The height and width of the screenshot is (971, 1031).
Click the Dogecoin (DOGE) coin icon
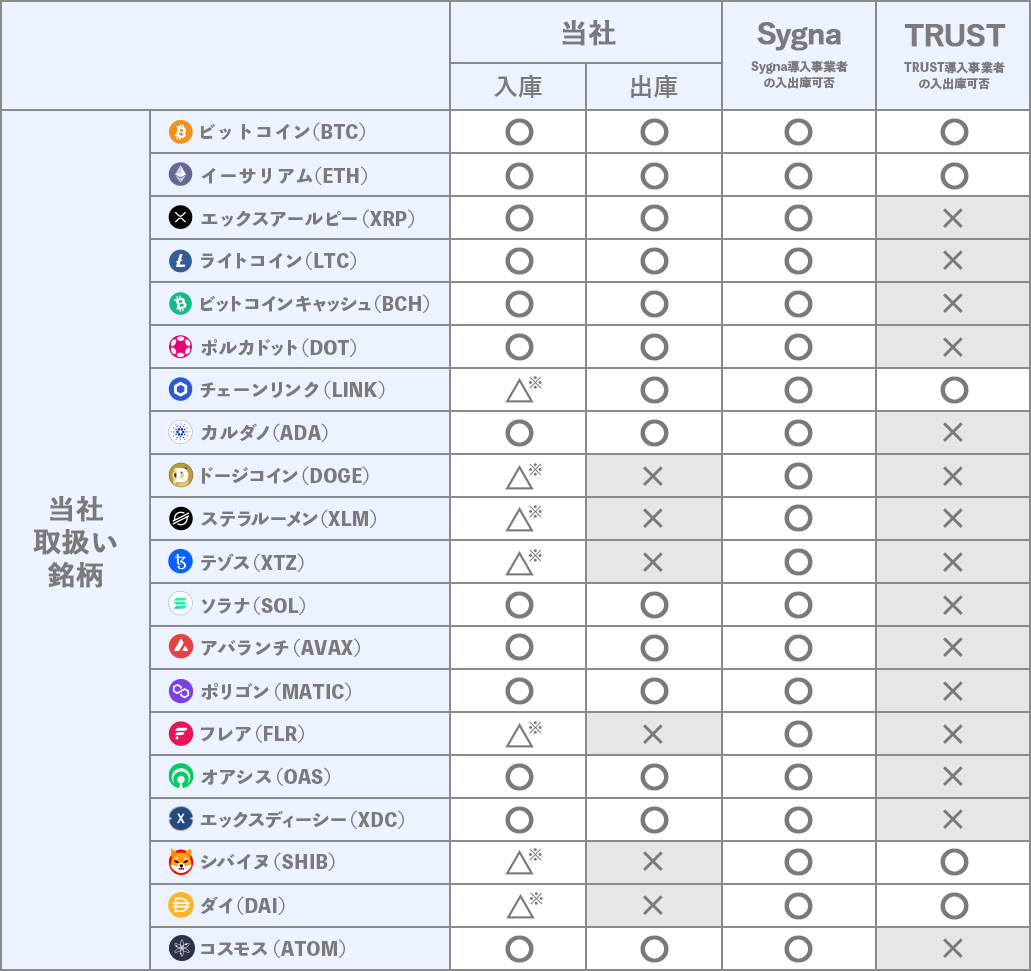click(180, 475)
